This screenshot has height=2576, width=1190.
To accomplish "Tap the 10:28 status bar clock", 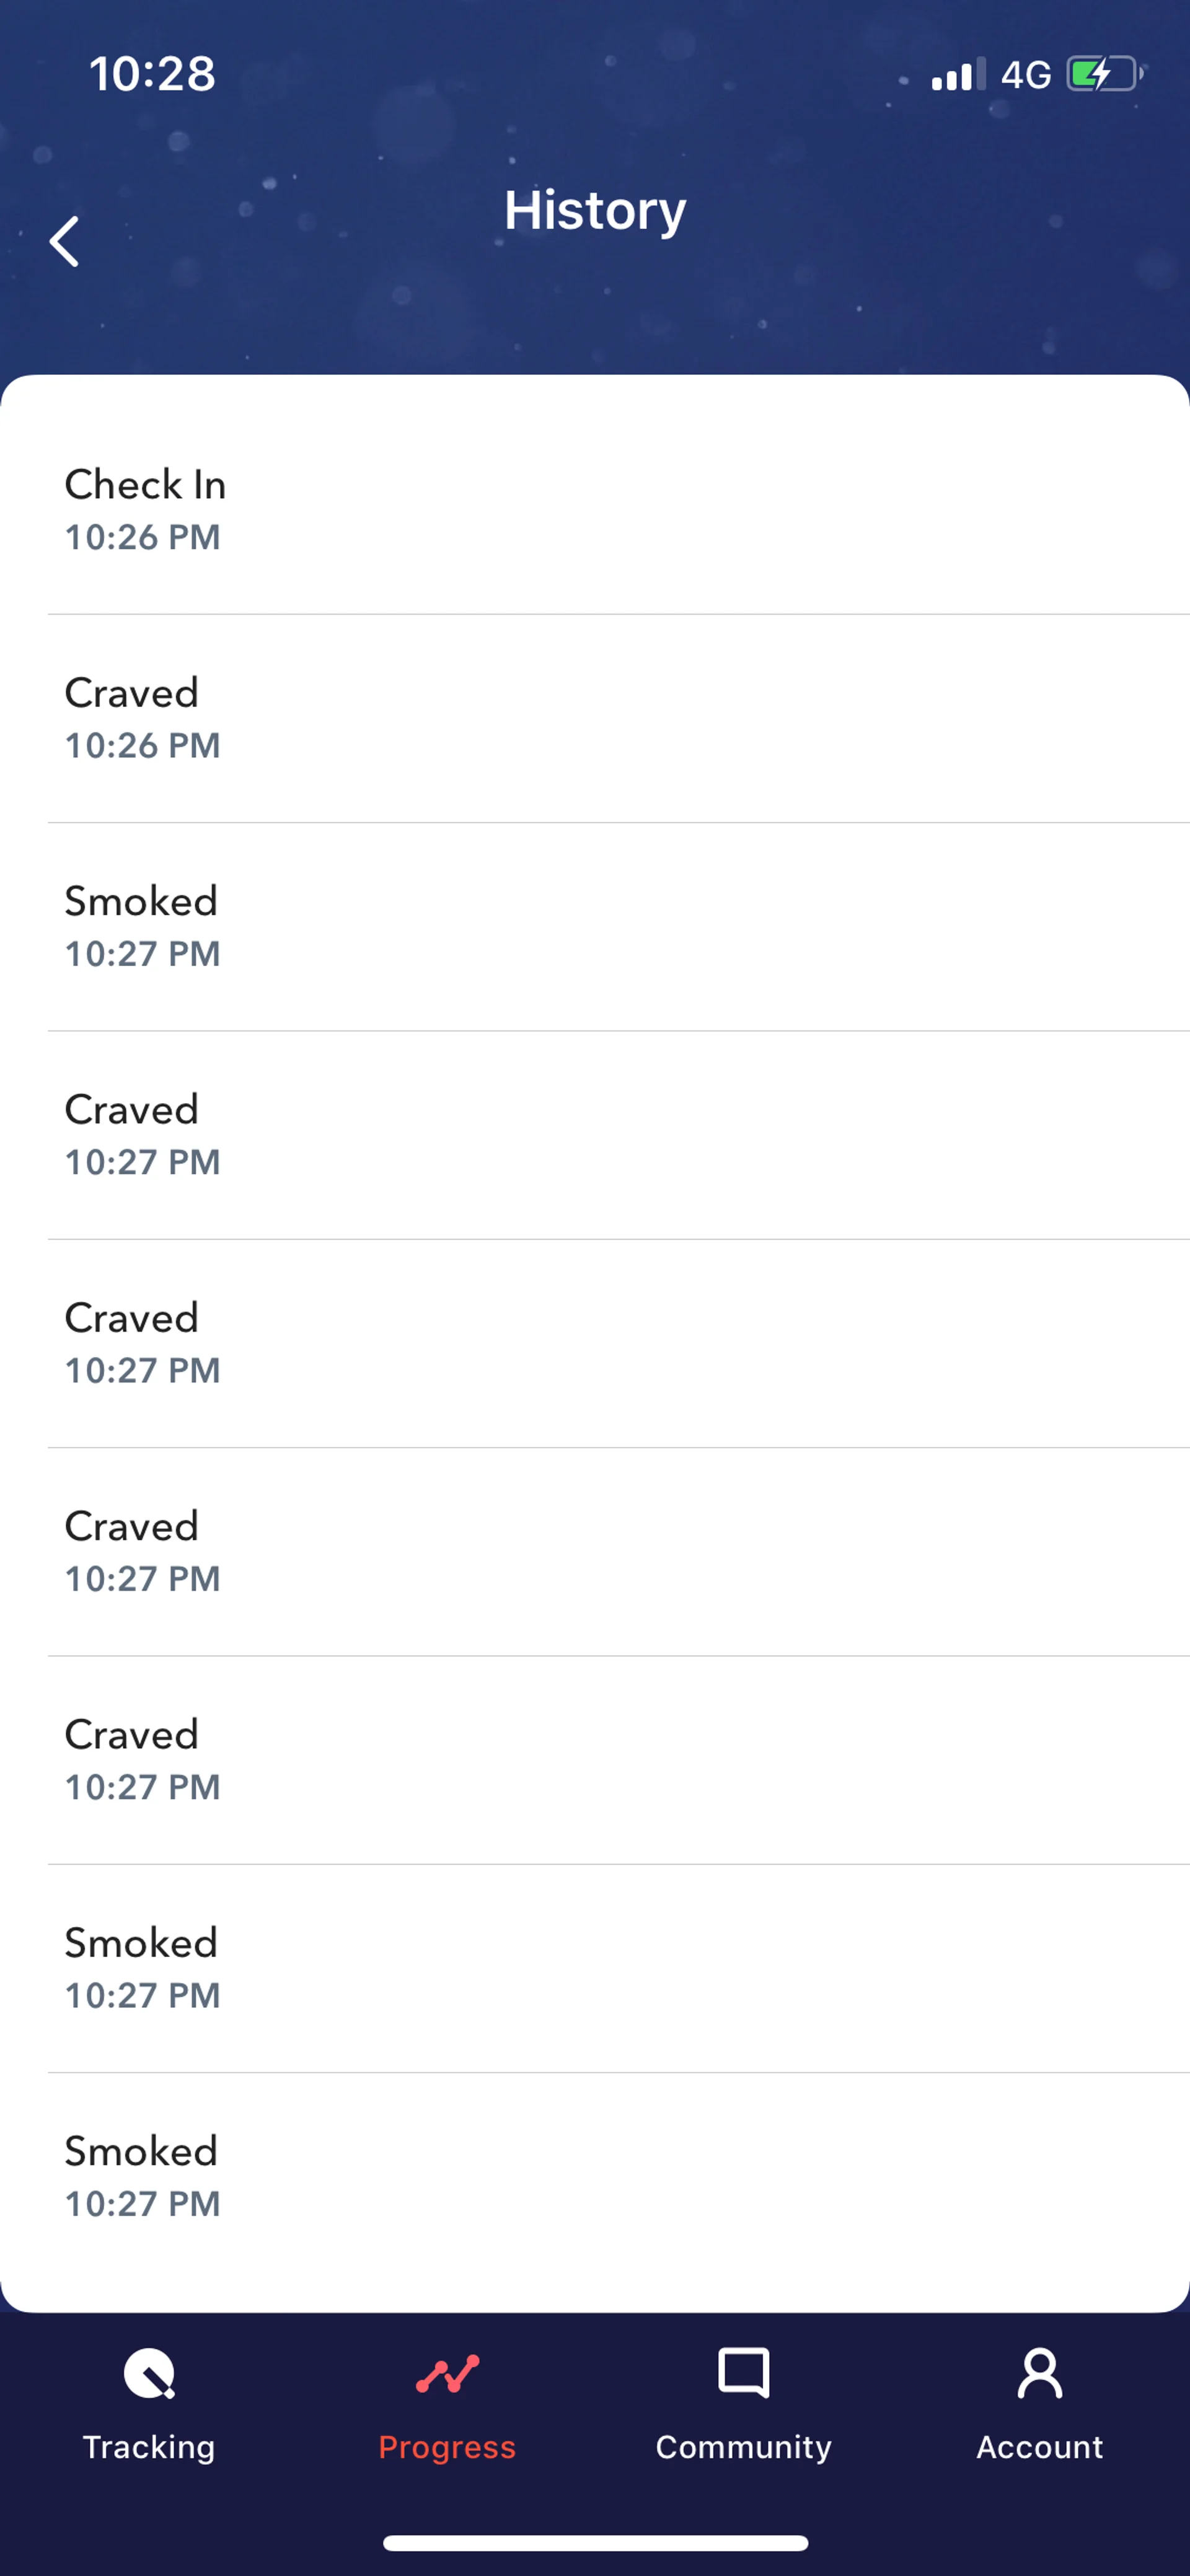I will [x=152, y=74].
